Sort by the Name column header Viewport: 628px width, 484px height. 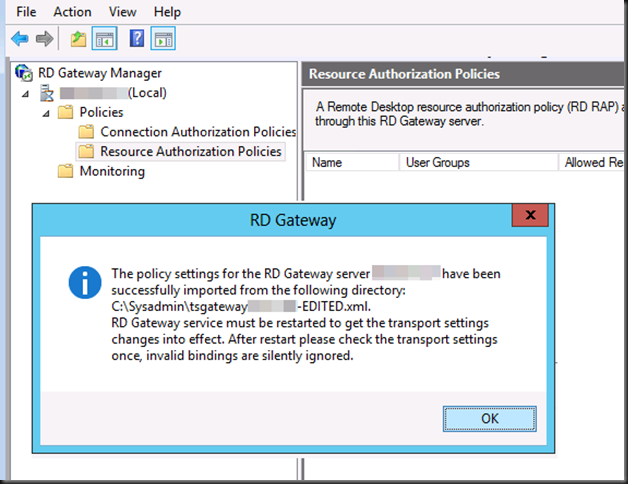(x=352, y=162)
